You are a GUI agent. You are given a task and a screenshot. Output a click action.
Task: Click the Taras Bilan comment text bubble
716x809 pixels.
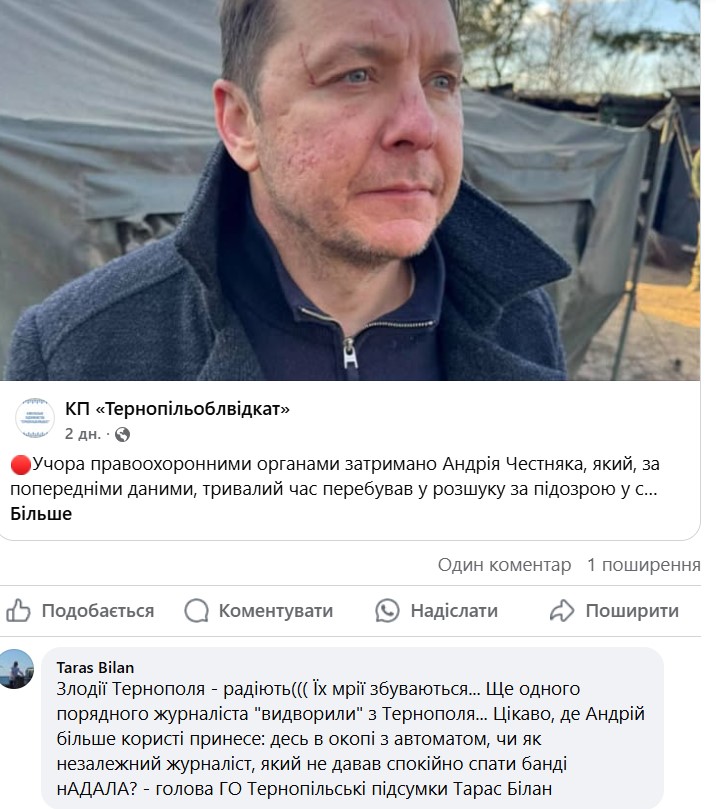(352, 727)
